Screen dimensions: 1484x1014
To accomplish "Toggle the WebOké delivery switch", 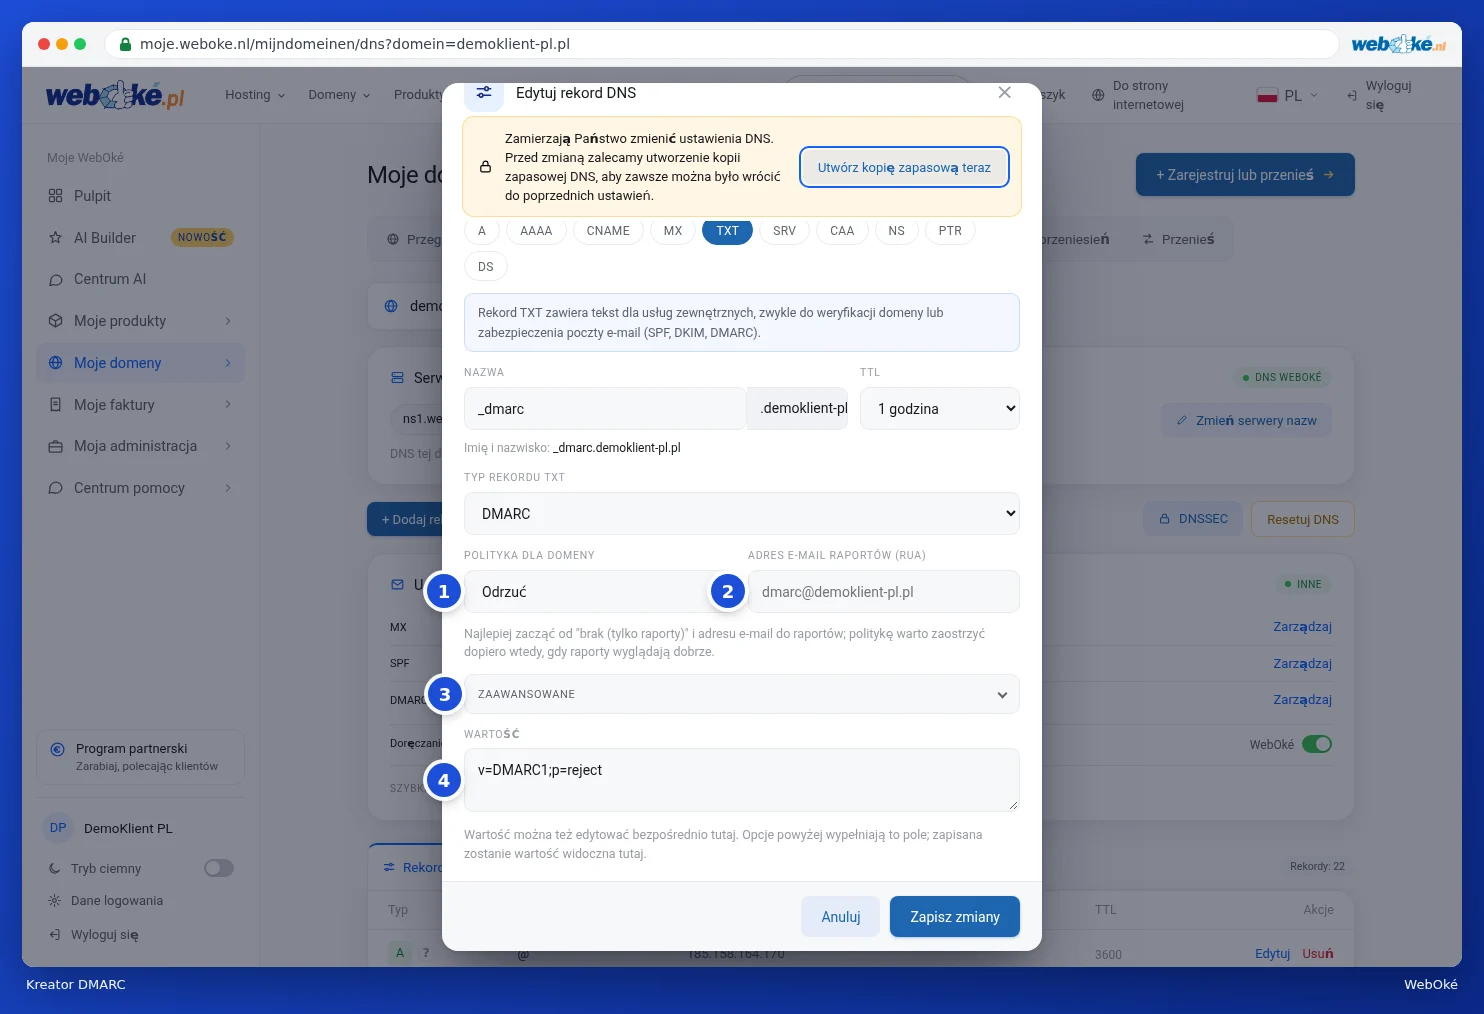I will (1317, 744).
